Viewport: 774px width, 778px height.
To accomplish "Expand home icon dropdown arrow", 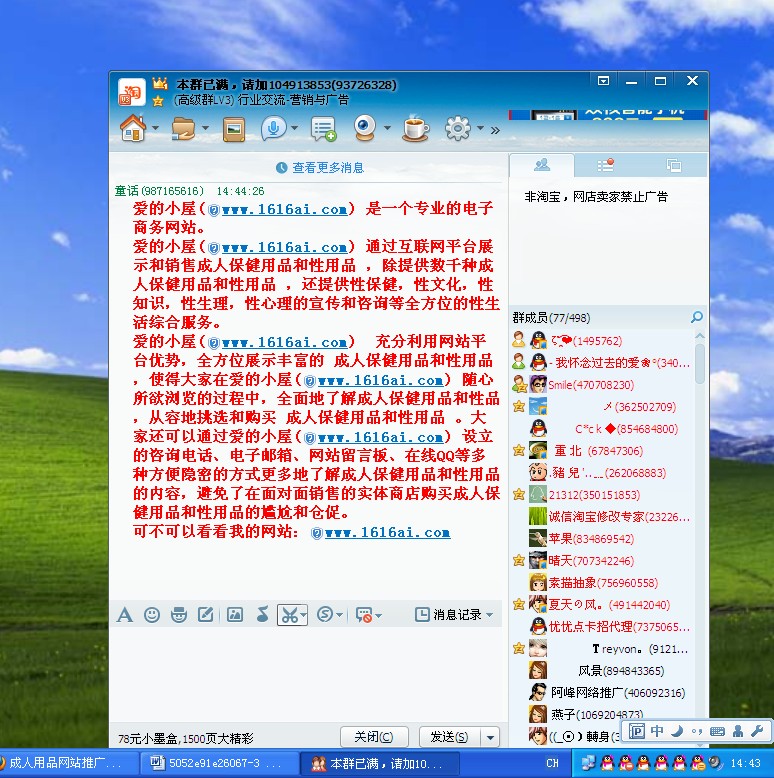I will 155,128.
